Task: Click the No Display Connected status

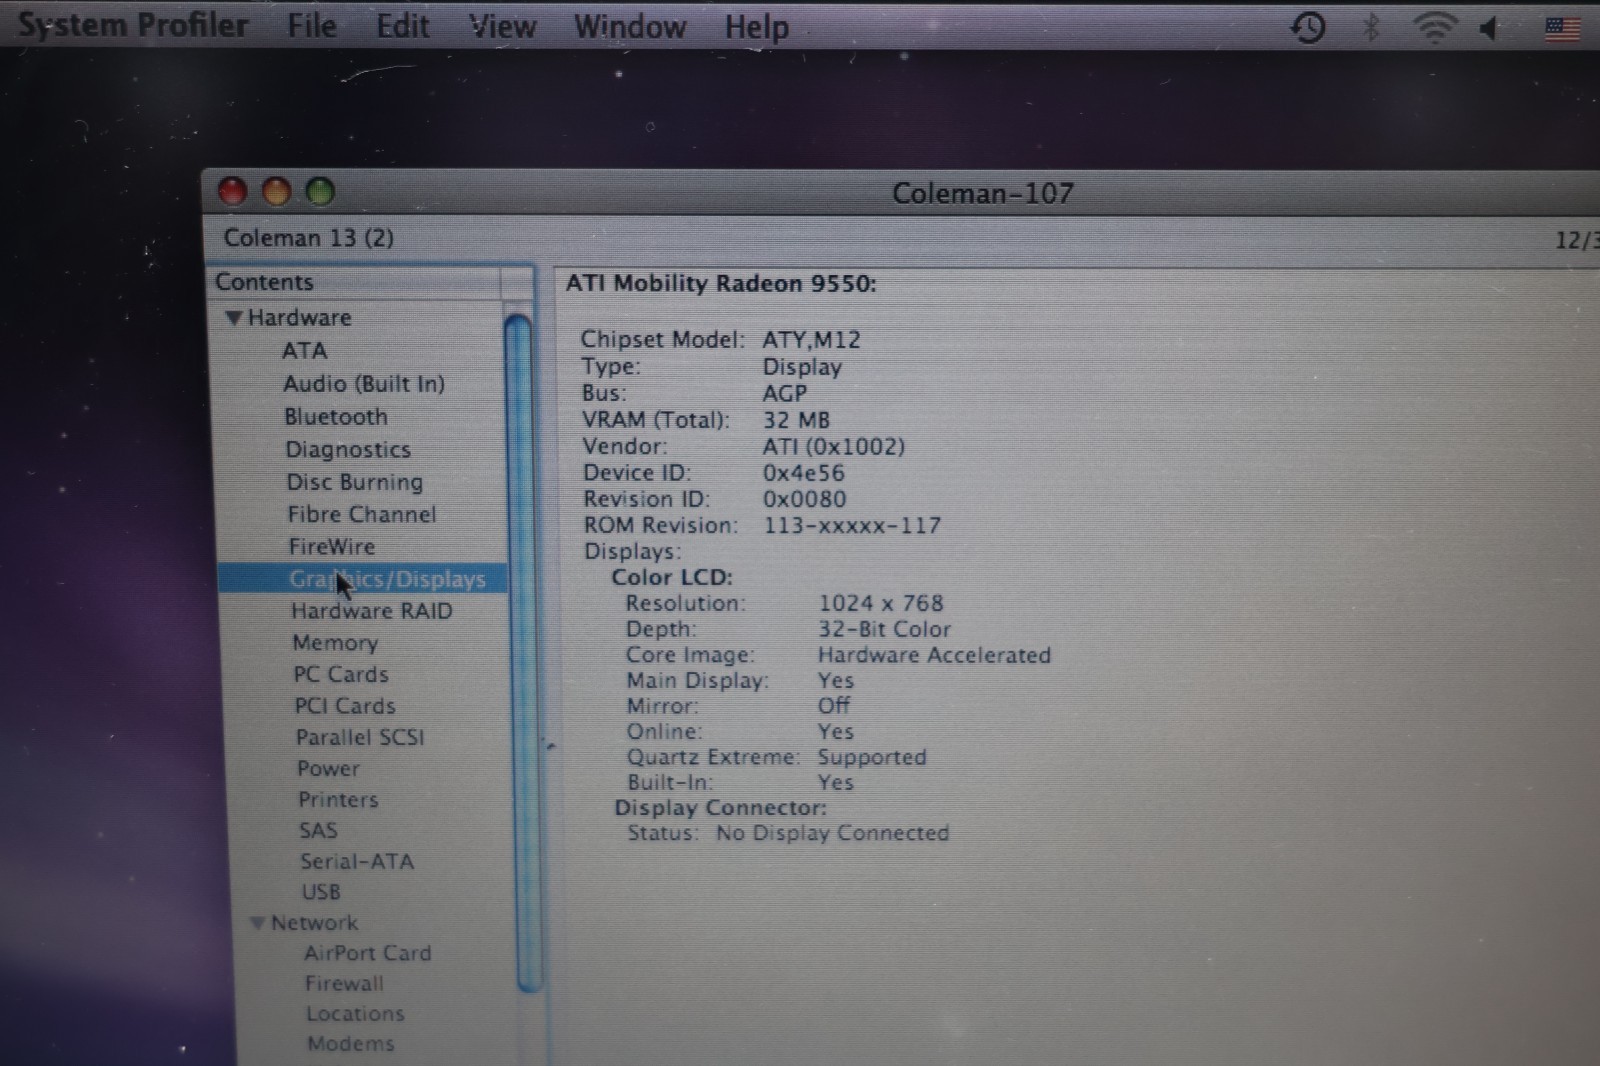Action: click(x=832, y=834)
